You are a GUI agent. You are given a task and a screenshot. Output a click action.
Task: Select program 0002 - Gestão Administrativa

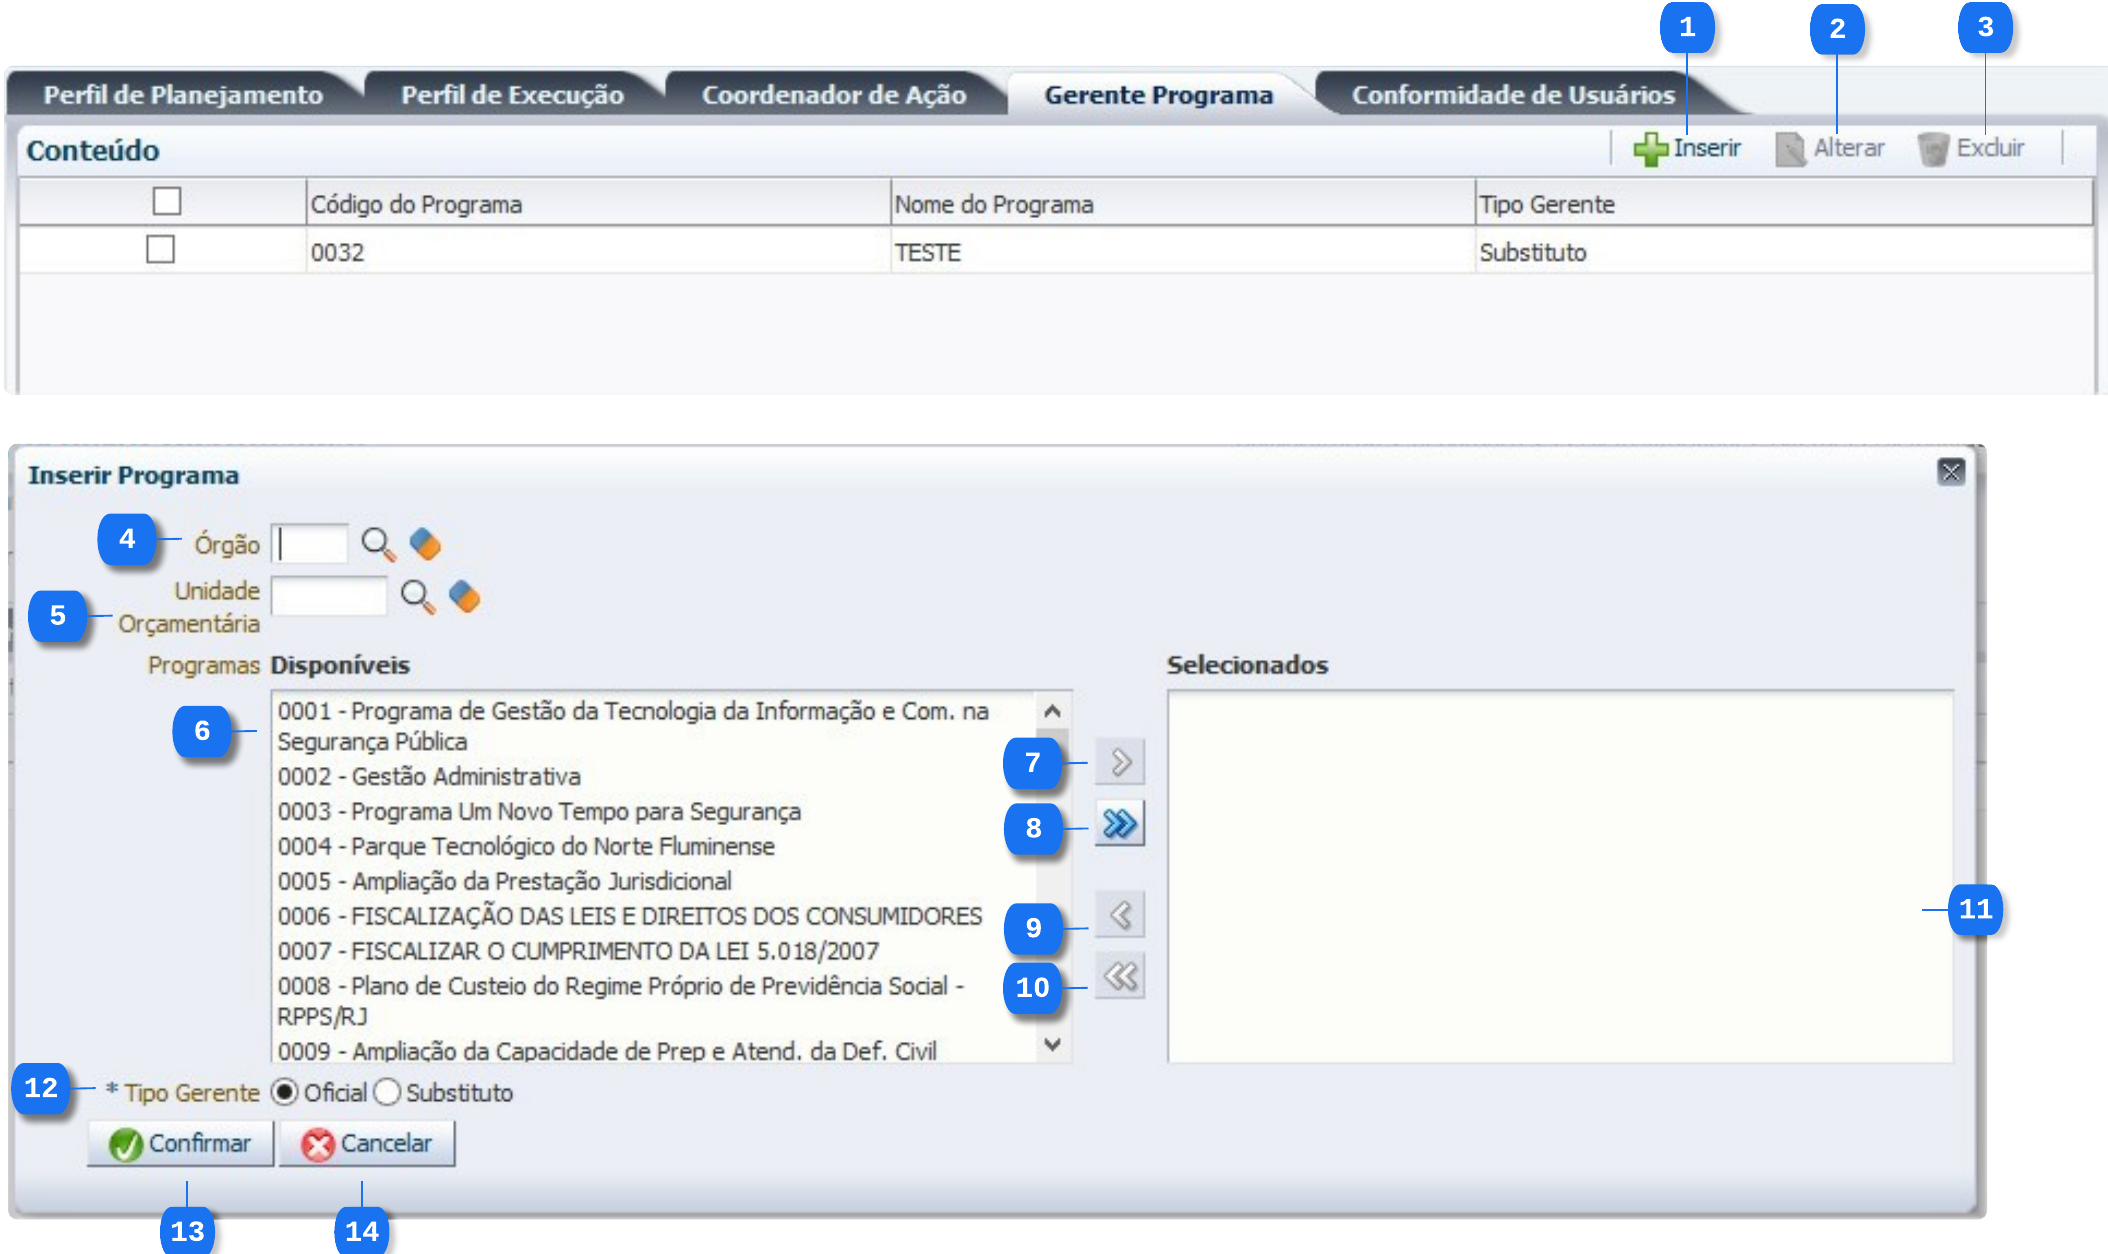[x=429, y=776]
